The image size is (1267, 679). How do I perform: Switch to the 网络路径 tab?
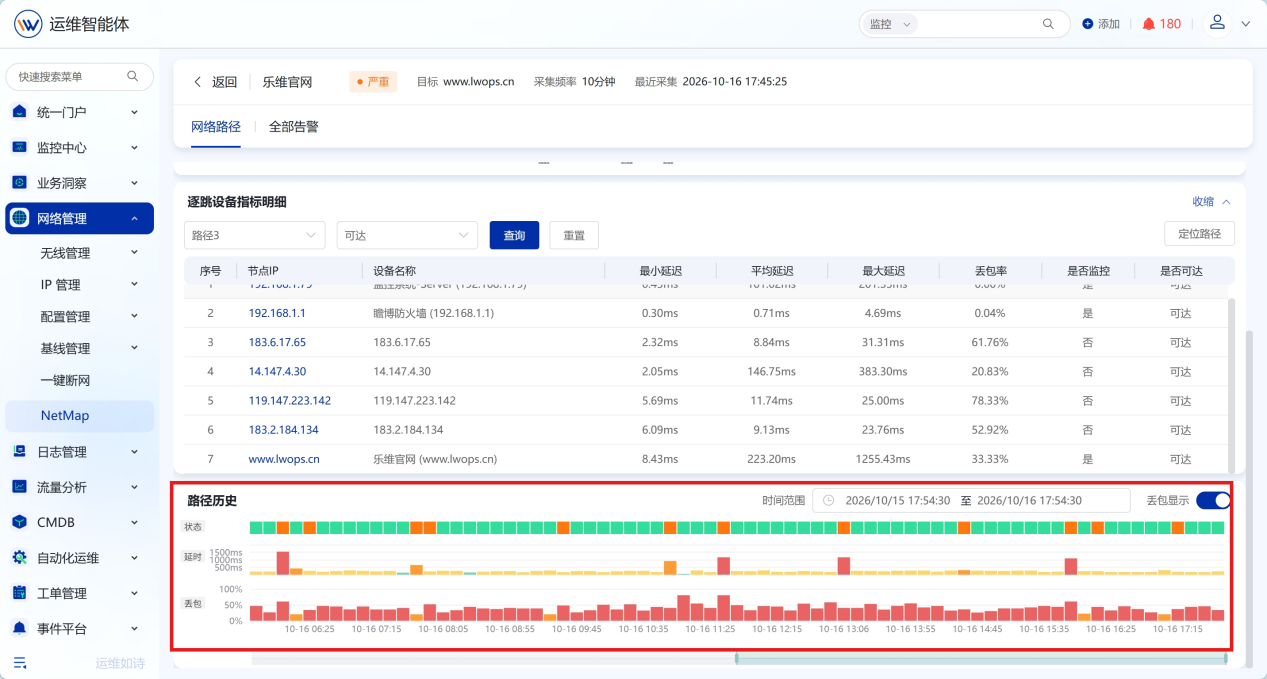[x=216, y=127]
